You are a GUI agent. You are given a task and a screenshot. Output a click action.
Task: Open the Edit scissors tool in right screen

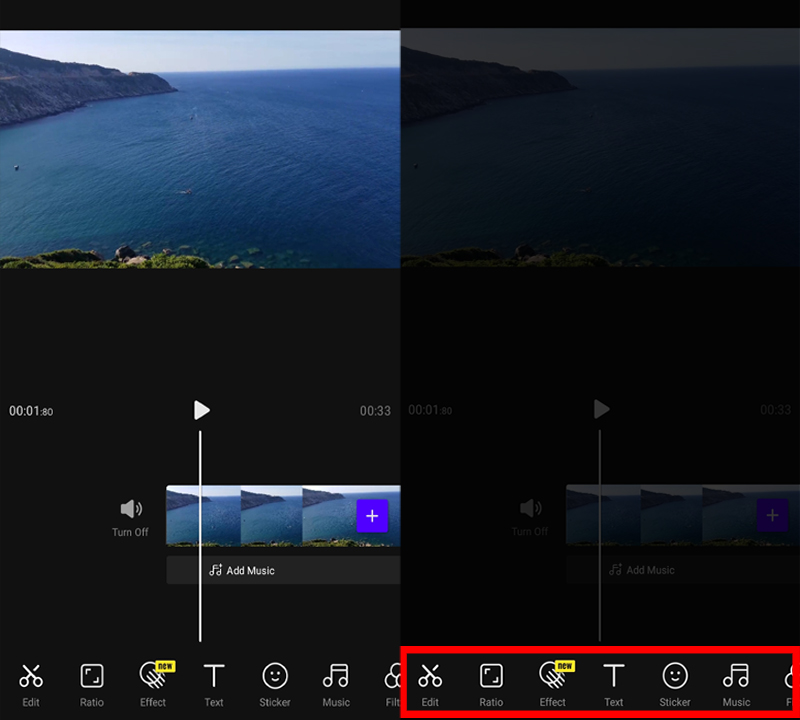(x=430, y=685)
